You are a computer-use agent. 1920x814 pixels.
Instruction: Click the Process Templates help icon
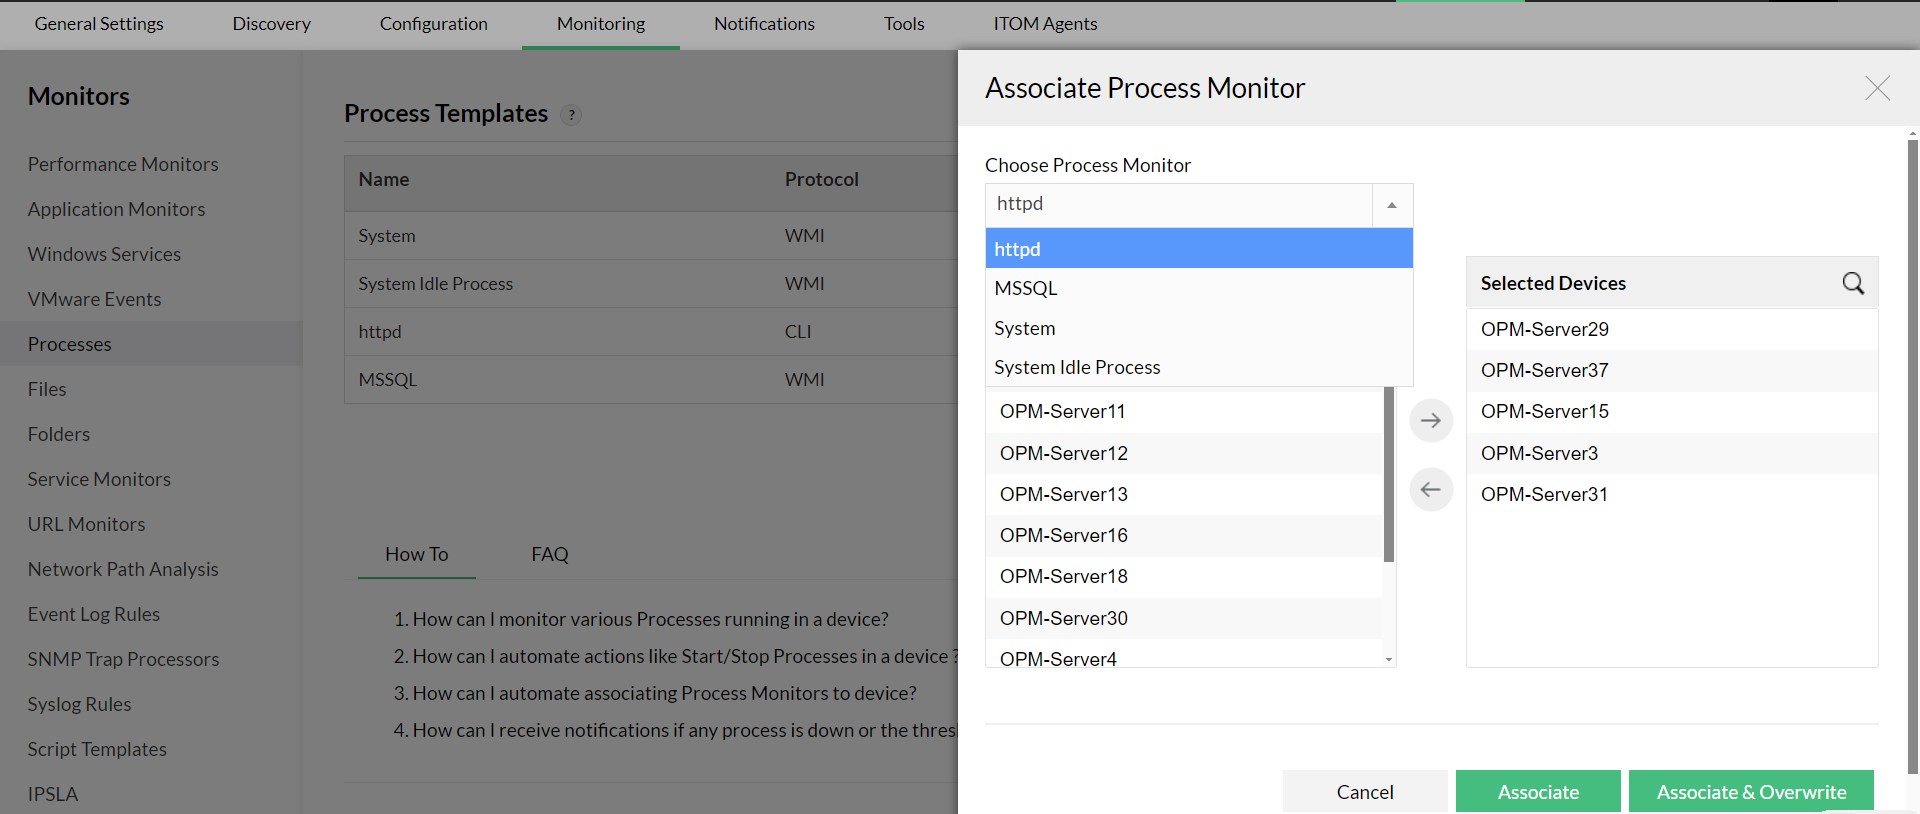pyautogui.click(x=572, y=115)
